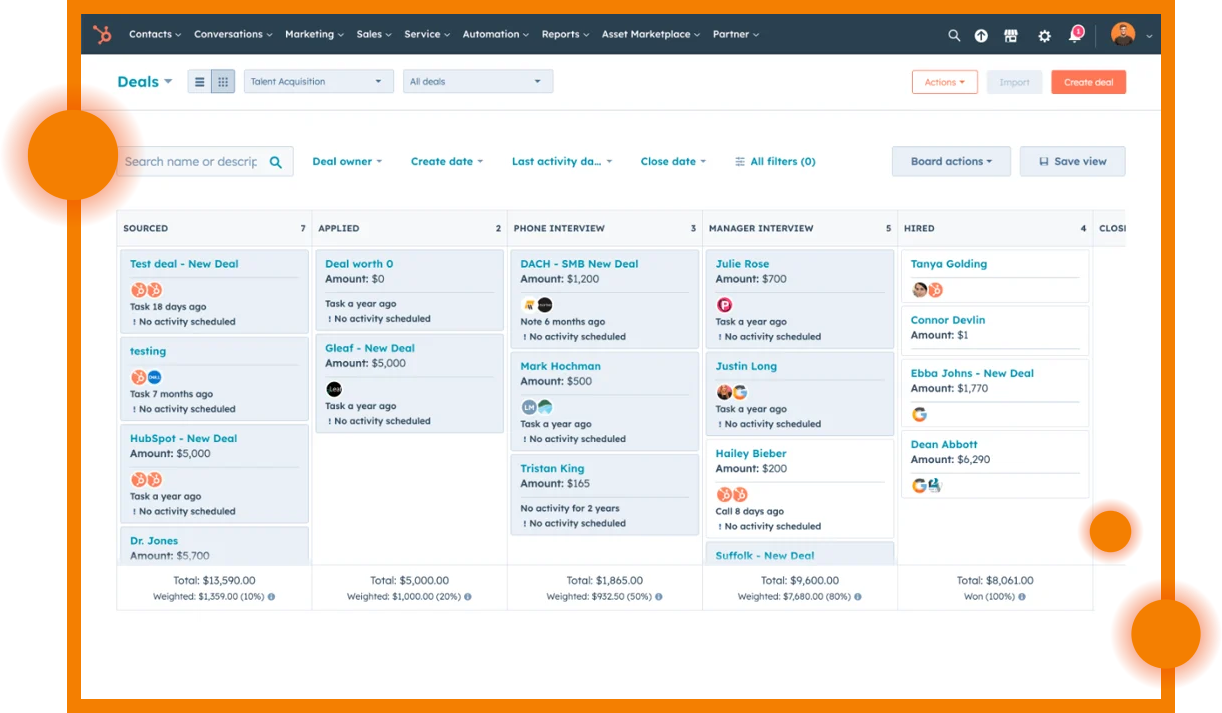
Task: Expand the Board actions dropdown
Action: [950, 161]
